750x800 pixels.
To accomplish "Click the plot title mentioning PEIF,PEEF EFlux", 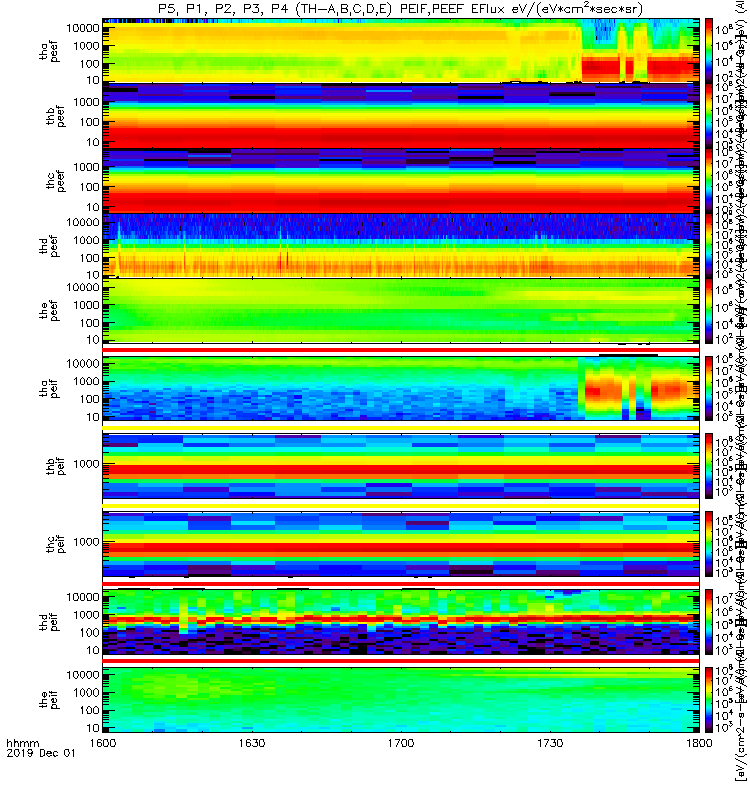I will click(401, 9).
